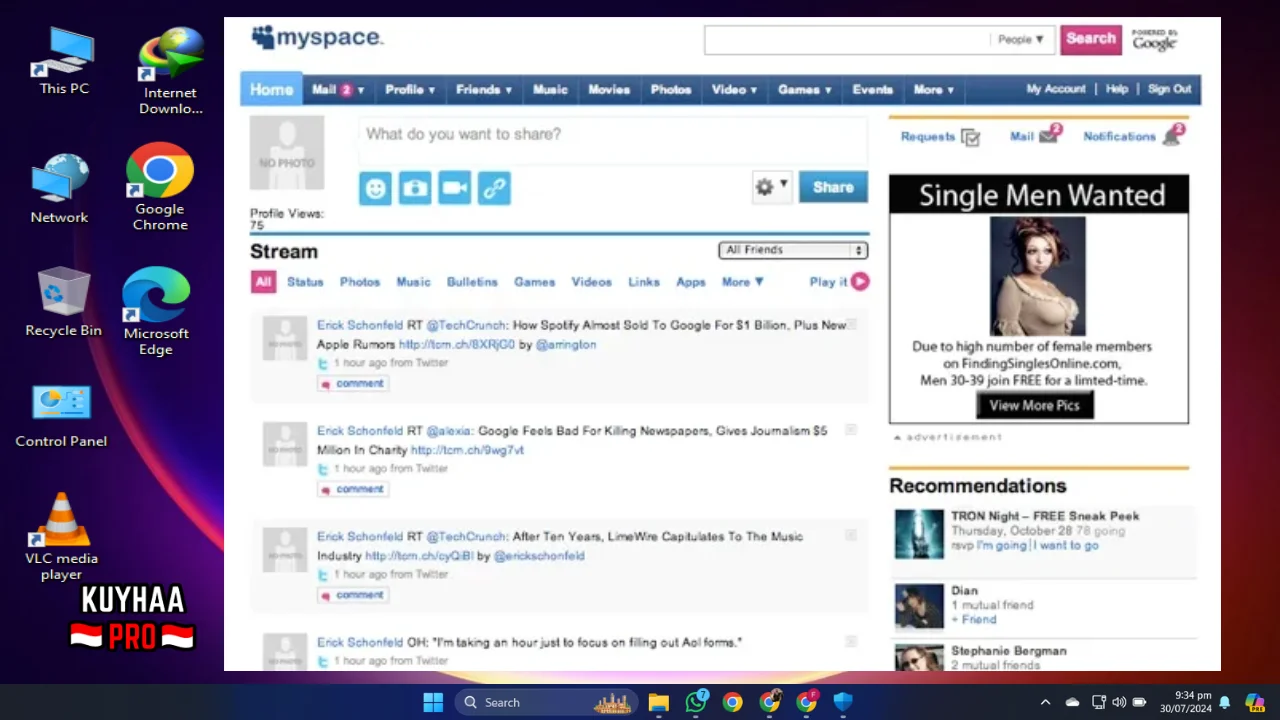
Task: Open the My Account link
Action: (x=1056, y=89)
